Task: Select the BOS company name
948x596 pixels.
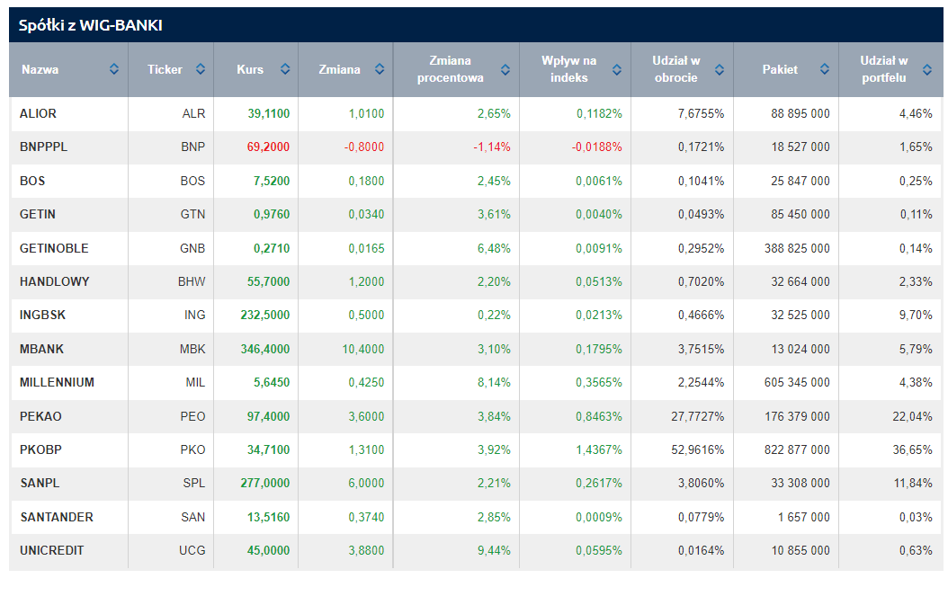Action: pyautogui.click(x=32, y=181)
